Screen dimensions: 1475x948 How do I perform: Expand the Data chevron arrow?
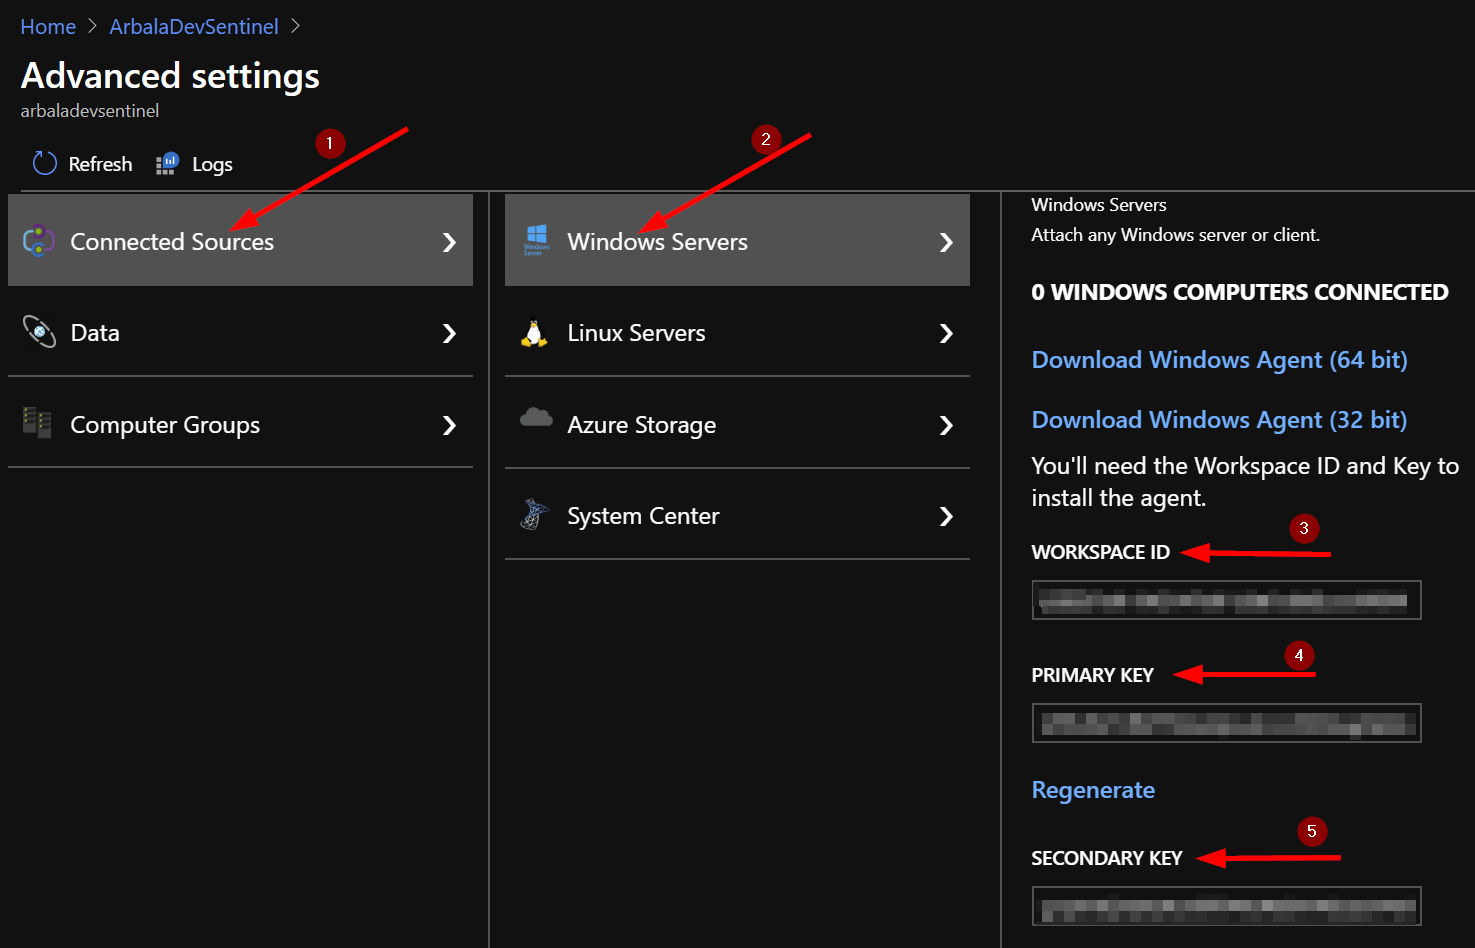449,333
